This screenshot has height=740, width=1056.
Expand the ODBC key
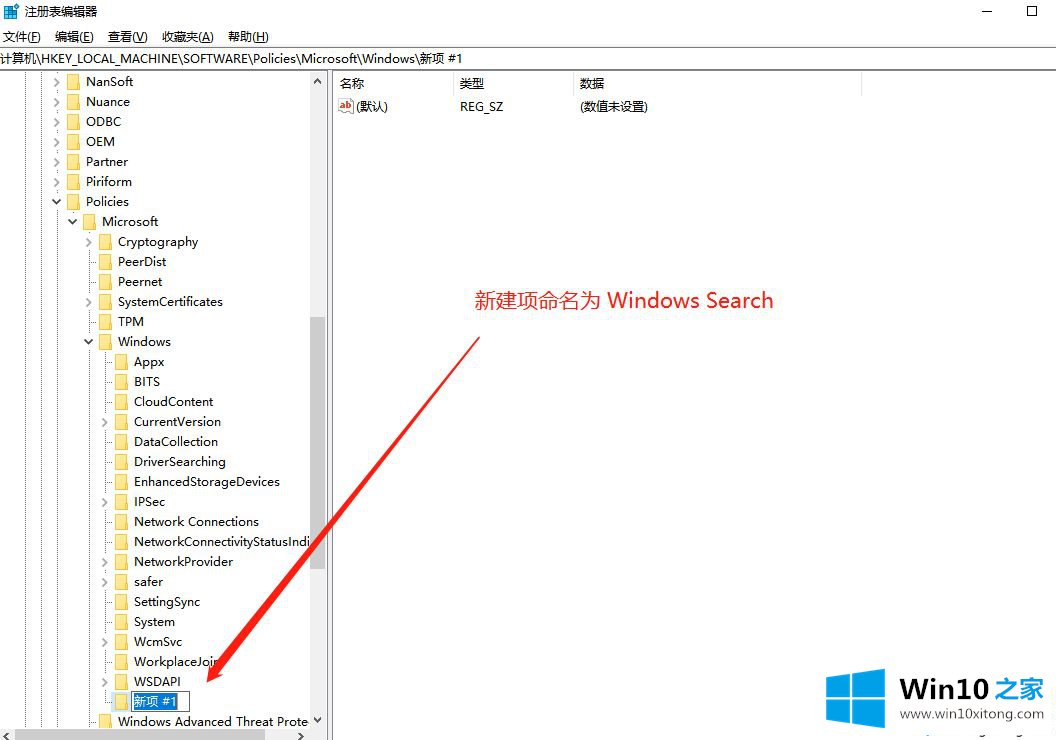[57, 122]
